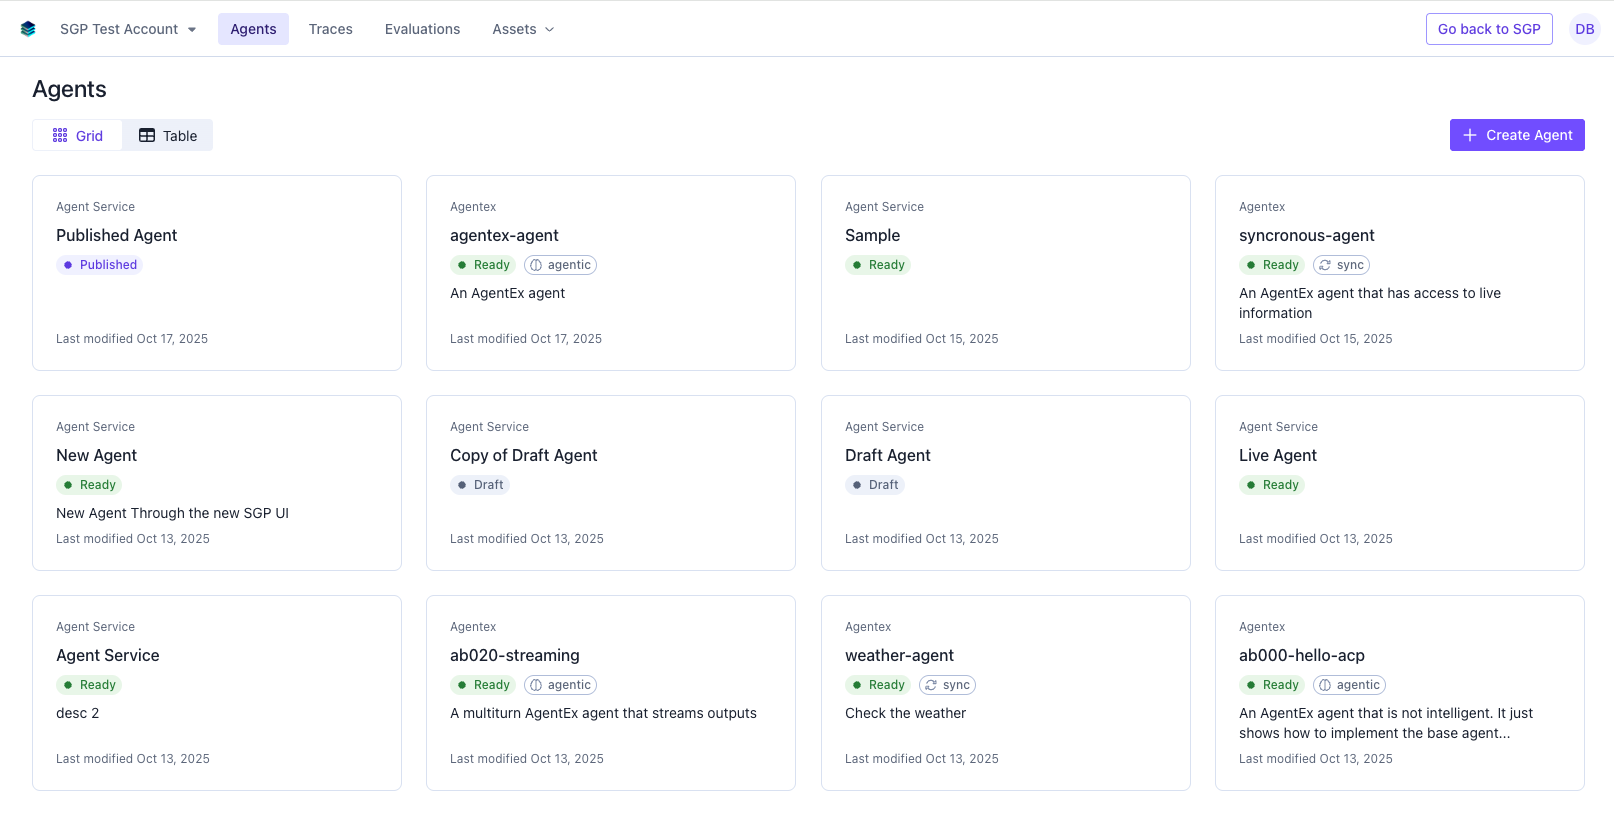Click the Ready badge on Sample card
Image resolution: width=1614 pixels, height=814 pixels.
click(x=877, y=265)
